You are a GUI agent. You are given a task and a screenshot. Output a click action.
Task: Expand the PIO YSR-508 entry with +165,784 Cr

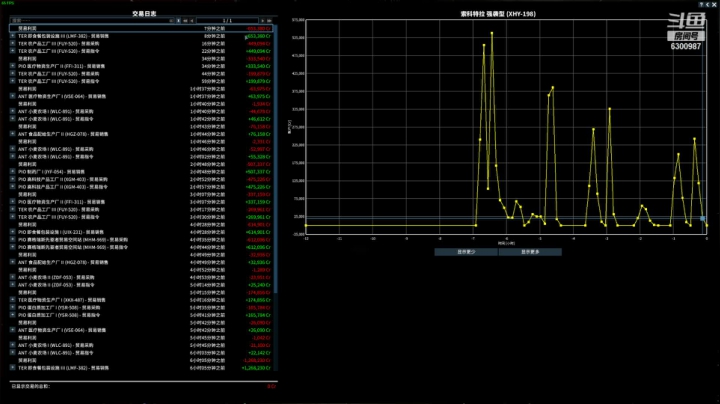(x=13, y=315)
